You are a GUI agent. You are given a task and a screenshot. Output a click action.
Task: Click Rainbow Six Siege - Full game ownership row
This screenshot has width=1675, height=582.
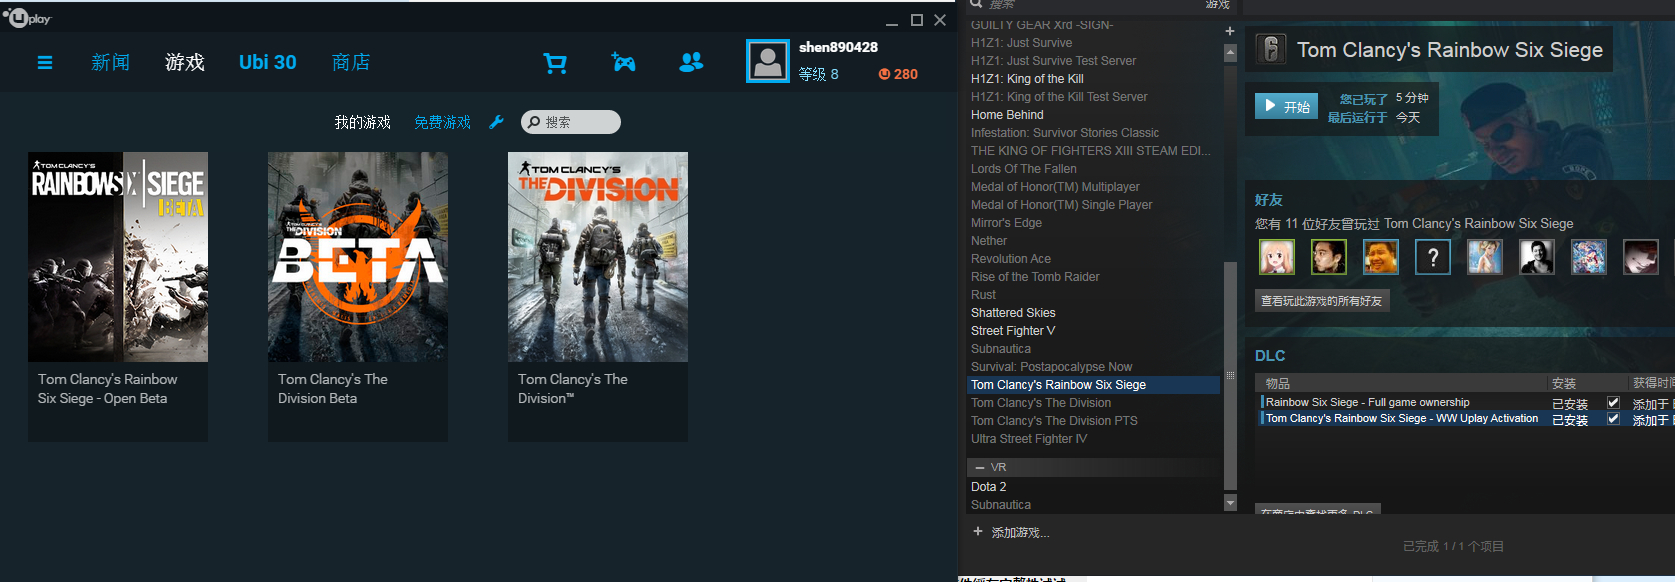click(x=1465, y=403)
